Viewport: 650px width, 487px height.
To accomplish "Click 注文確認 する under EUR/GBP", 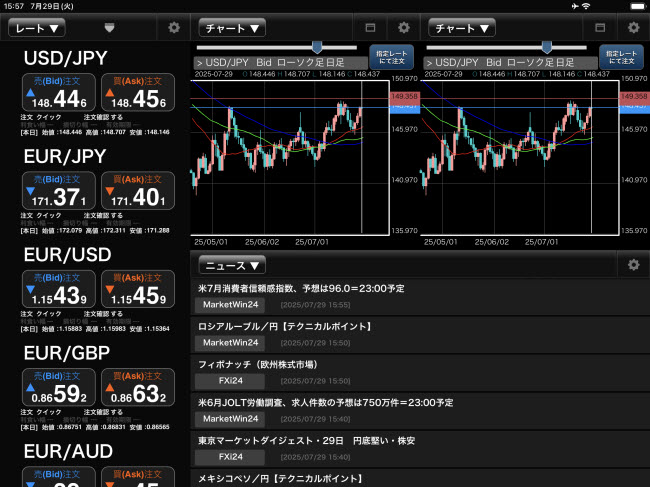I will pos(103,412).
